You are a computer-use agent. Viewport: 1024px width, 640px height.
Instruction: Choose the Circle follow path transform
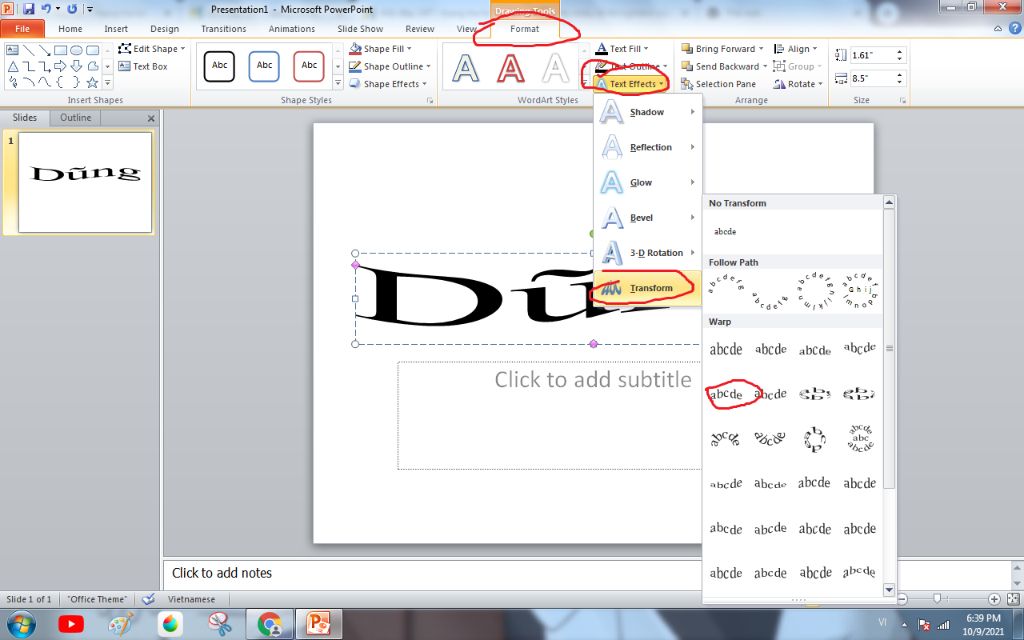(x=814, y=291)
